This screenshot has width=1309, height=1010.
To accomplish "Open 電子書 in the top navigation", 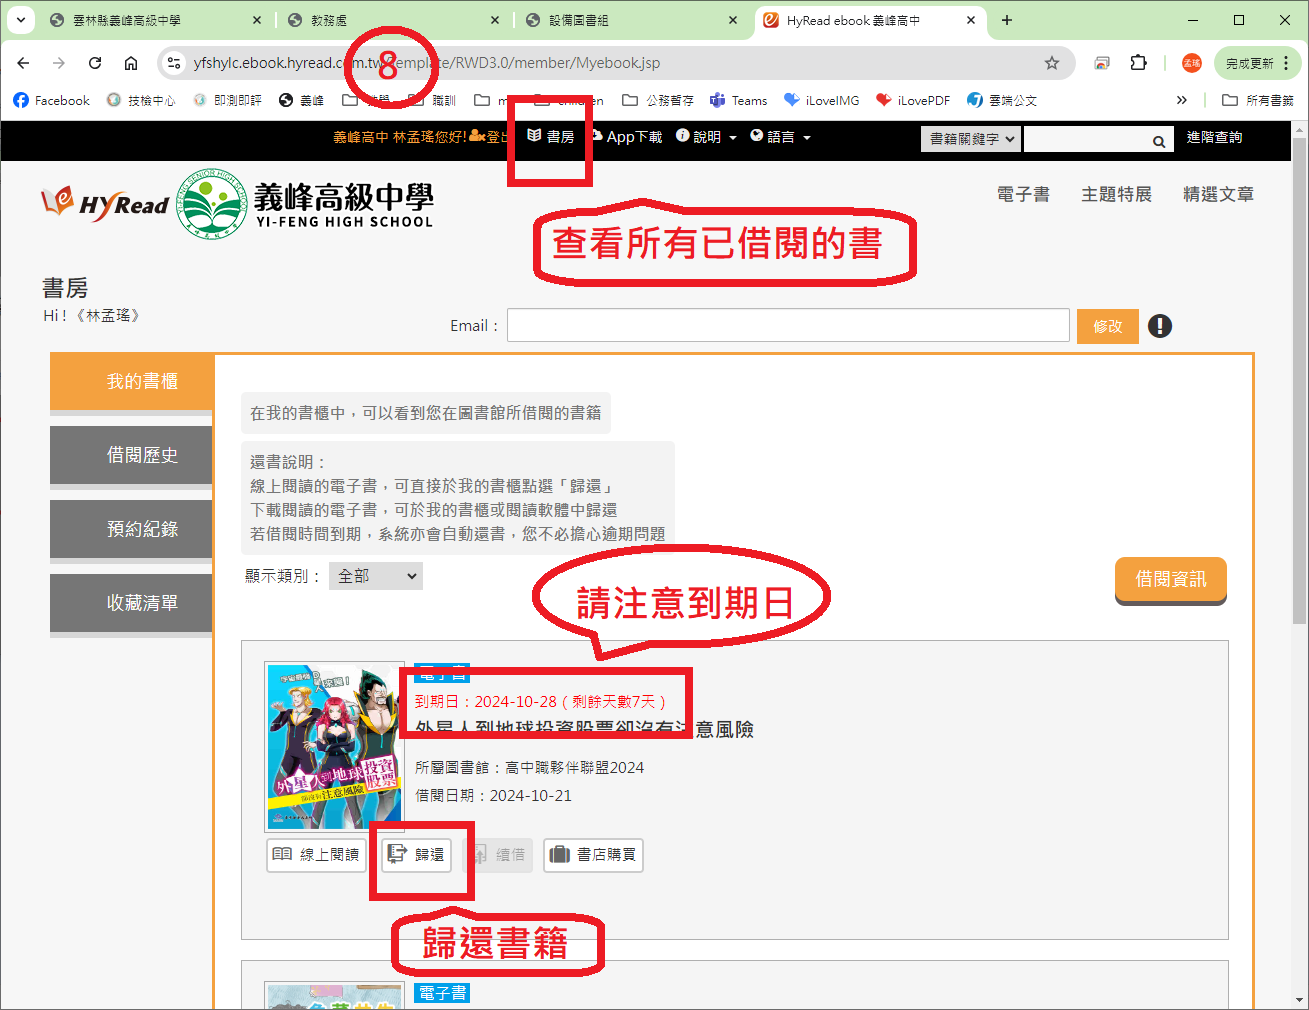I will pos(1023,194).
